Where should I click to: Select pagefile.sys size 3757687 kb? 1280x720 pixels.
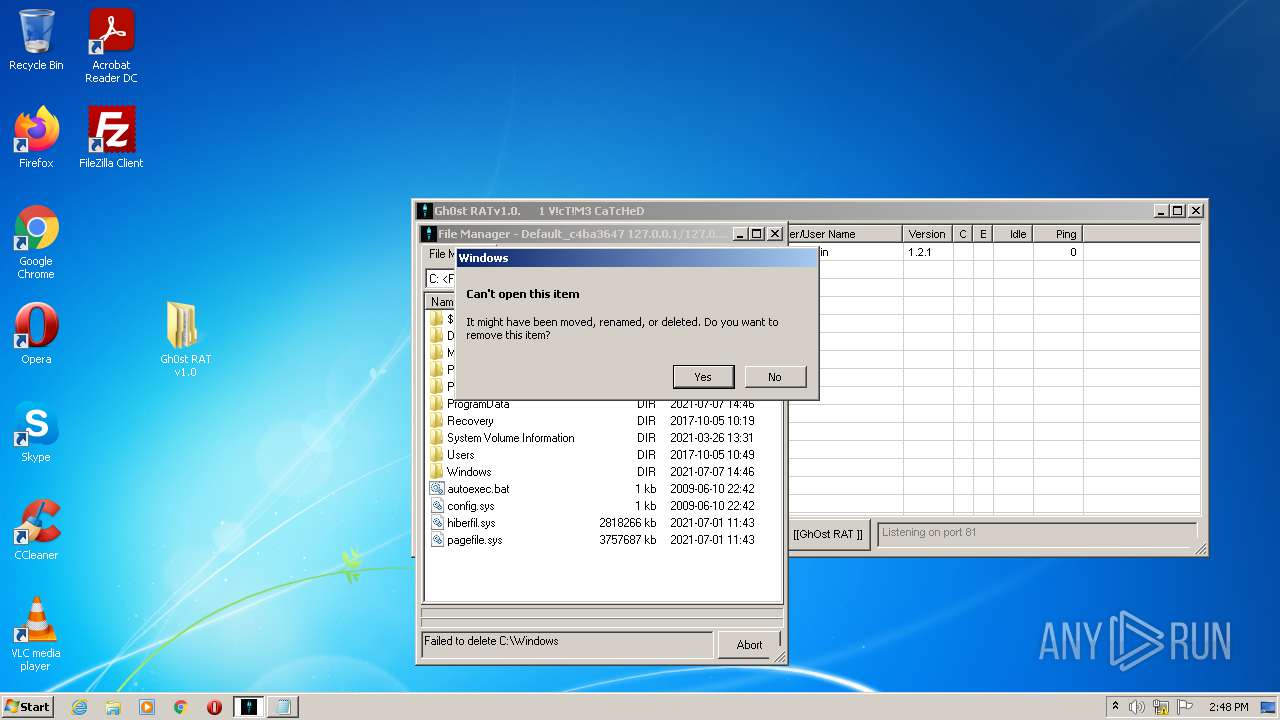[x=627, y=540]
